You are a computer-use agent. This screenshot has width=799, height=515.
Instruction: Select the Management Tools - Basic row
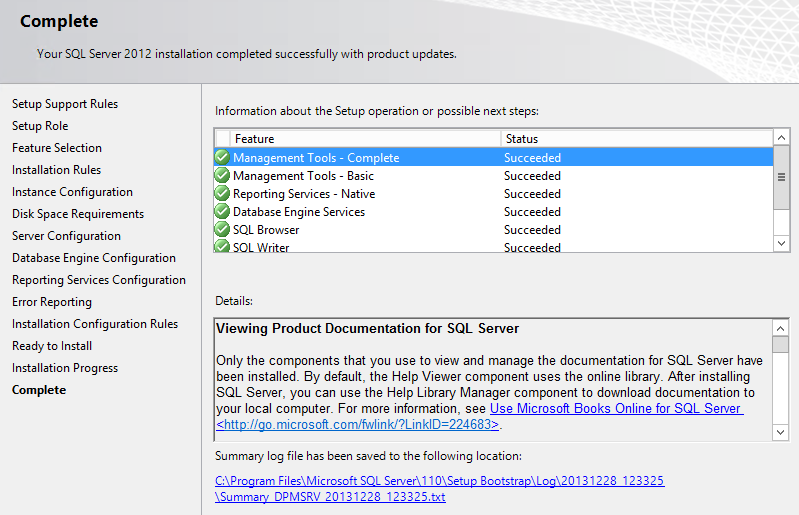pos(493,176)
